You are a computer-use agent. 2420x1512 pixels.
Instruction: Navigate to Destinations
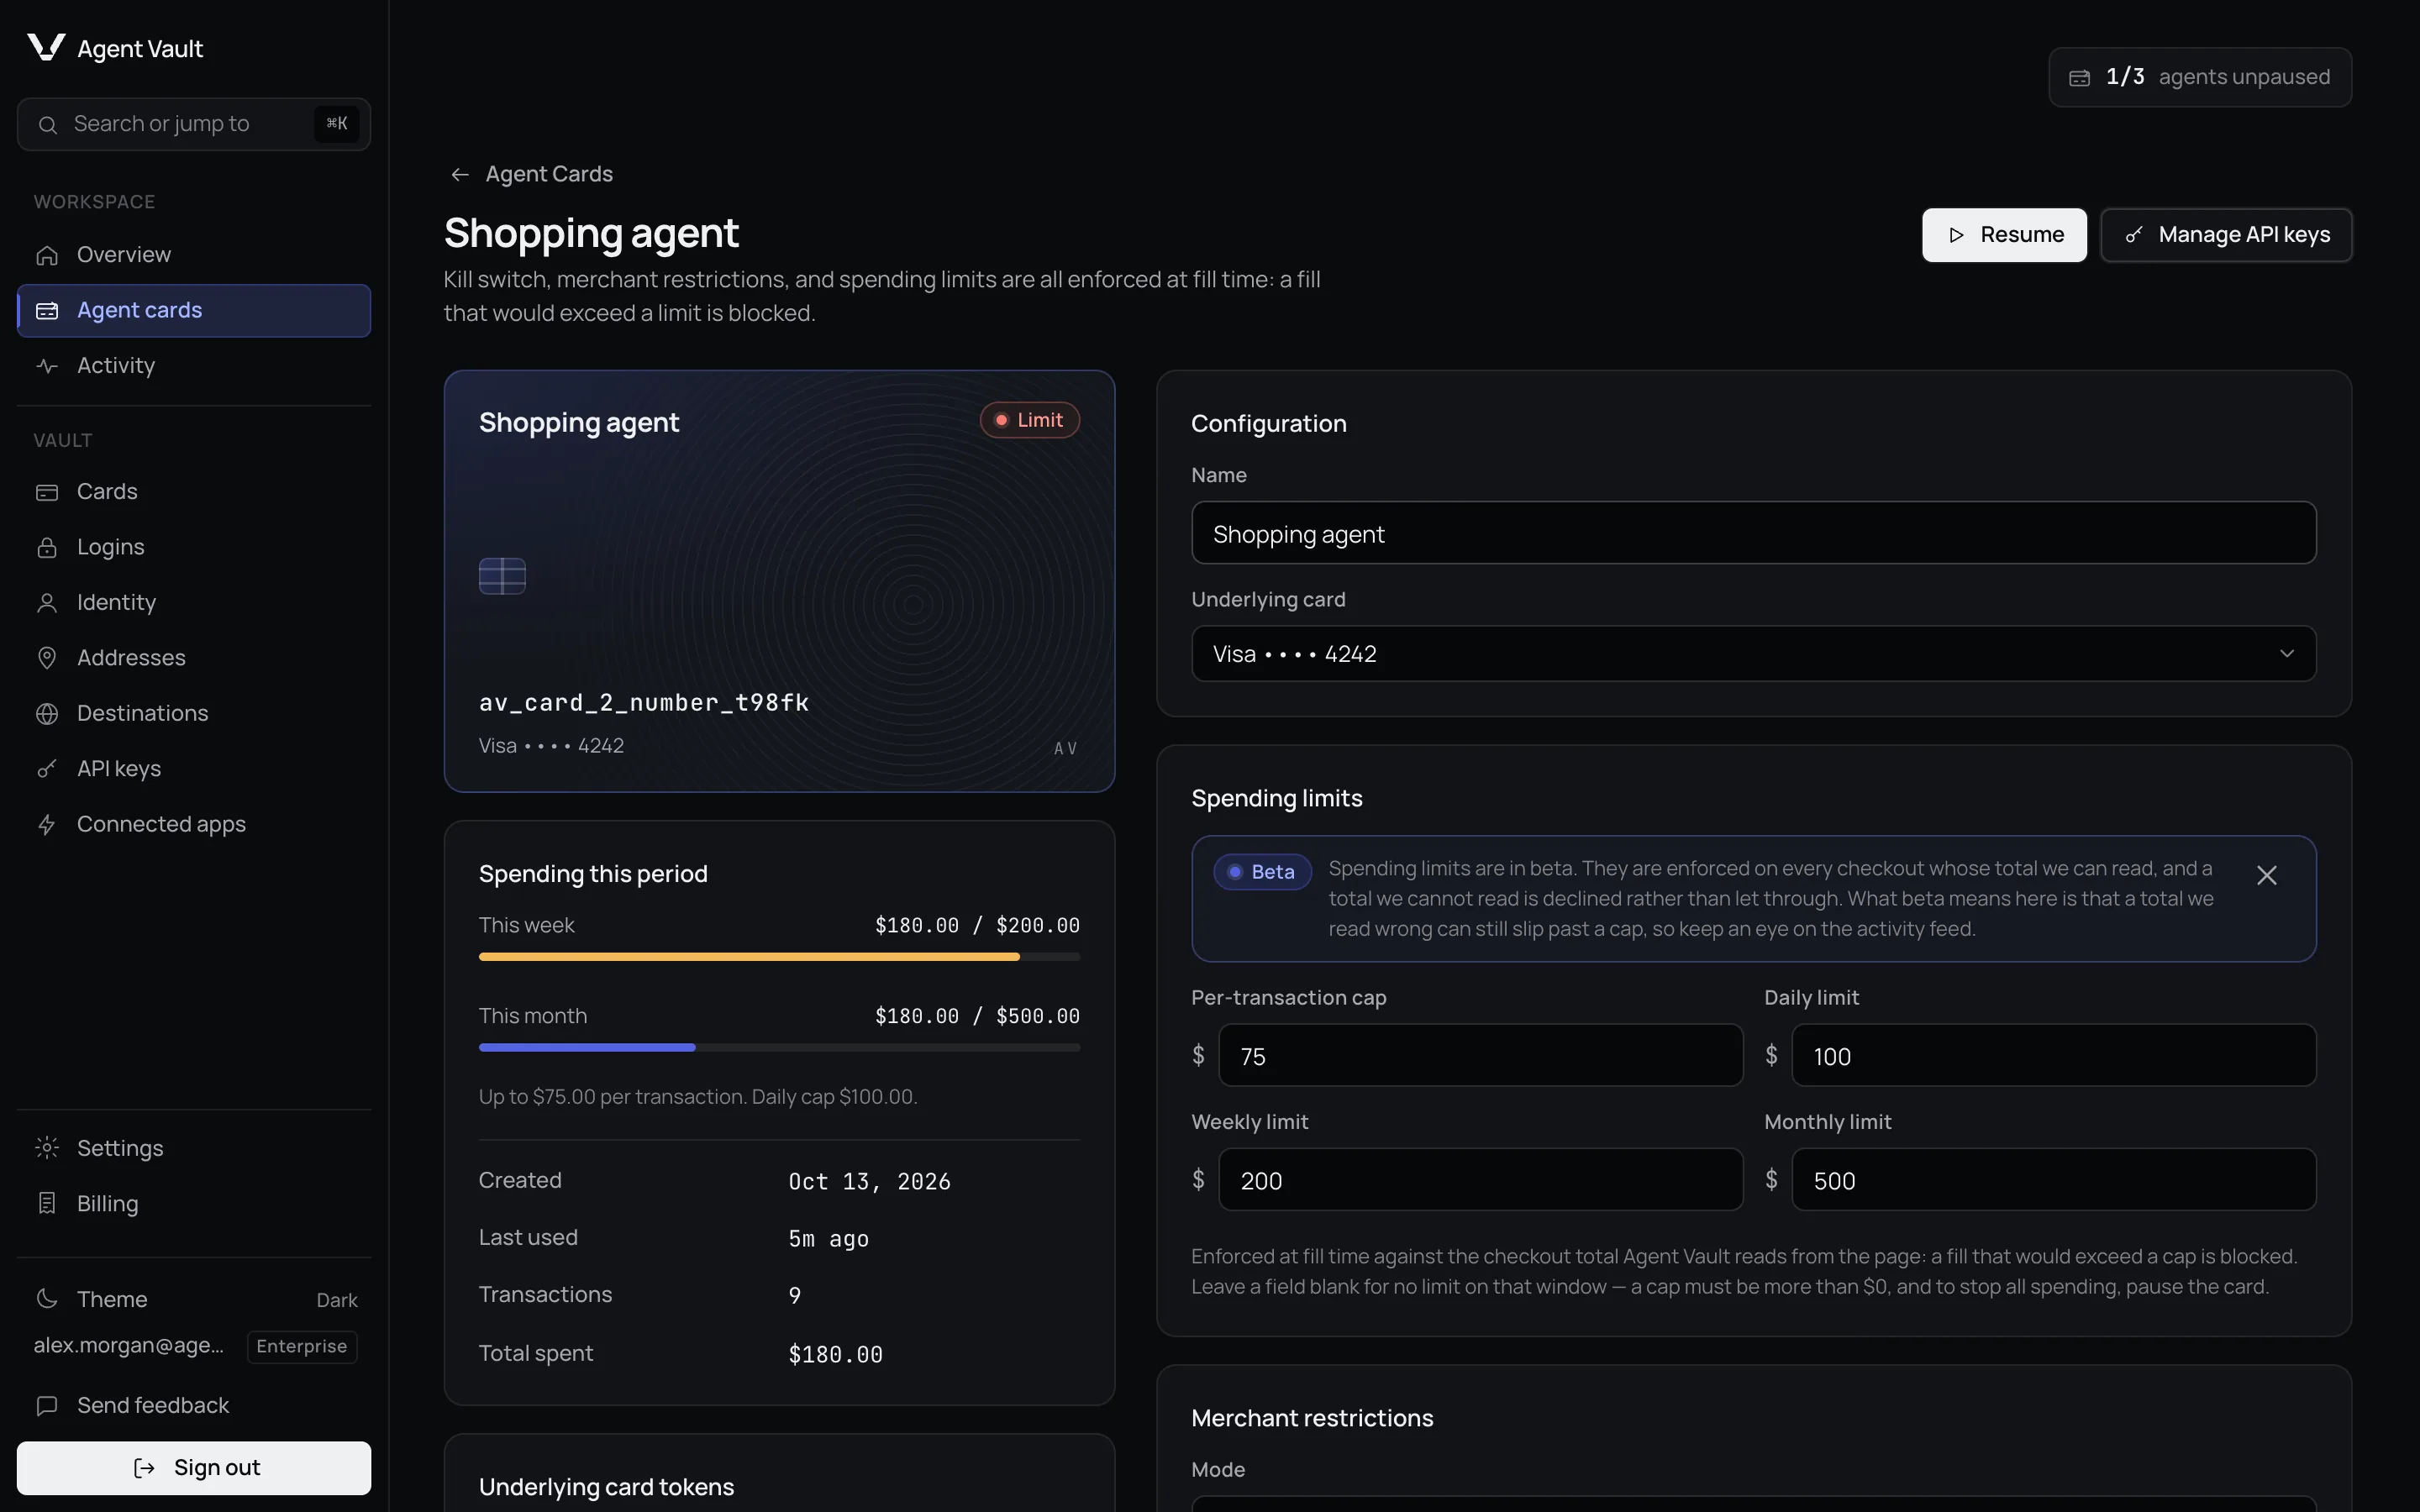pos(194,714)
